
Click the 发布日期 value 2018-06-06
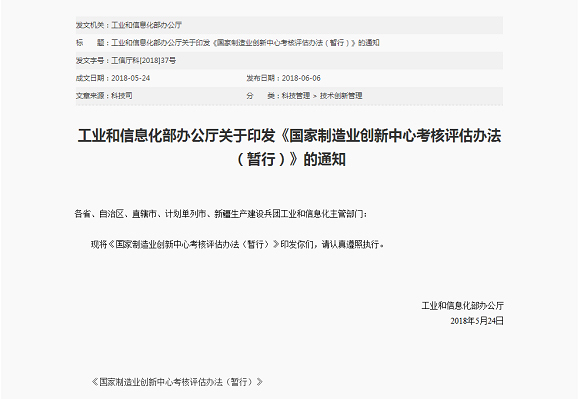[301, 78]
